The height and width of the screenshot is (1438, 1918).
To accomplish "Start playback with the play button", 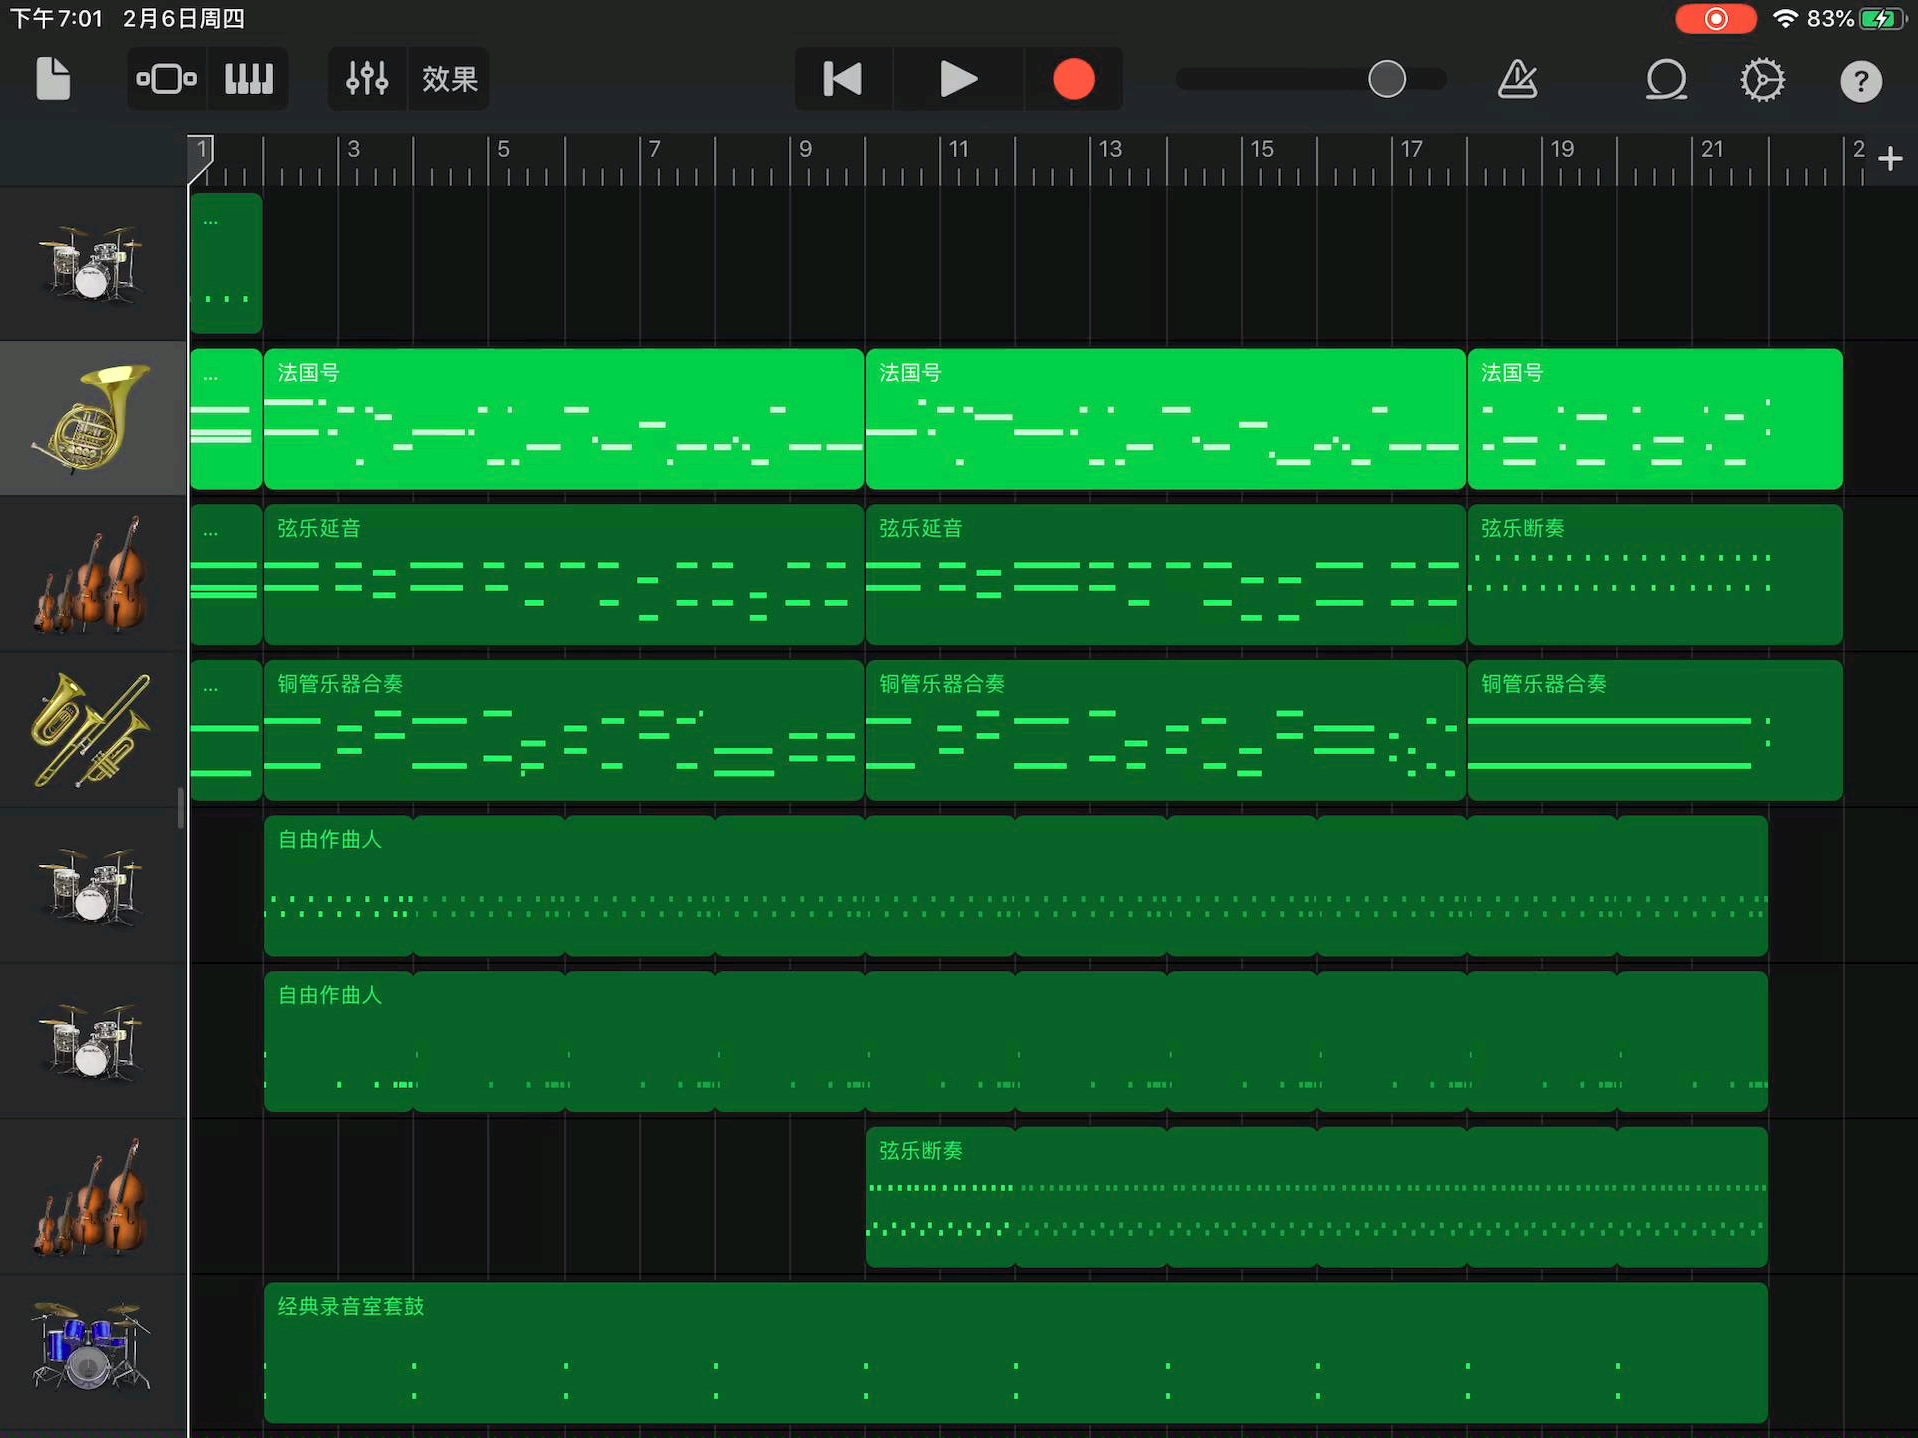I will point(958,78).
